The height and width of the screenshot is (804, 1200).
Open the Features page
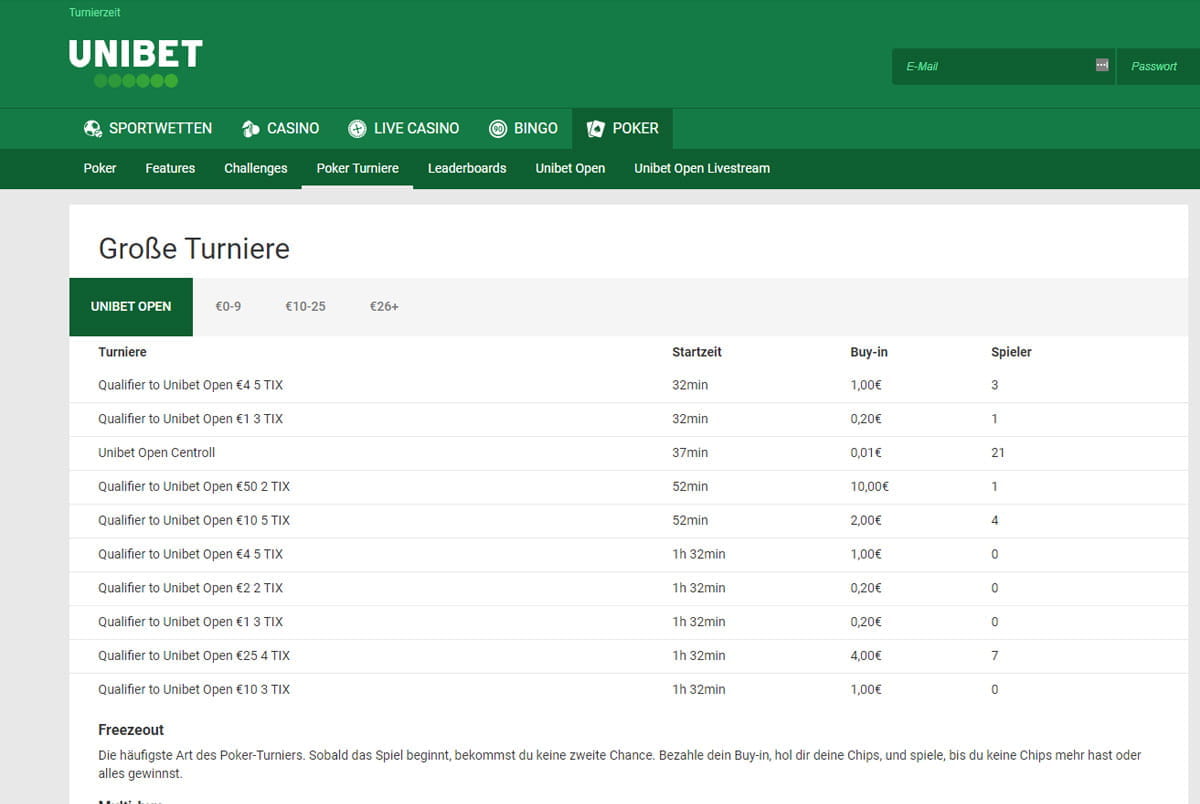pyautogui.click(x=170, y=168)
